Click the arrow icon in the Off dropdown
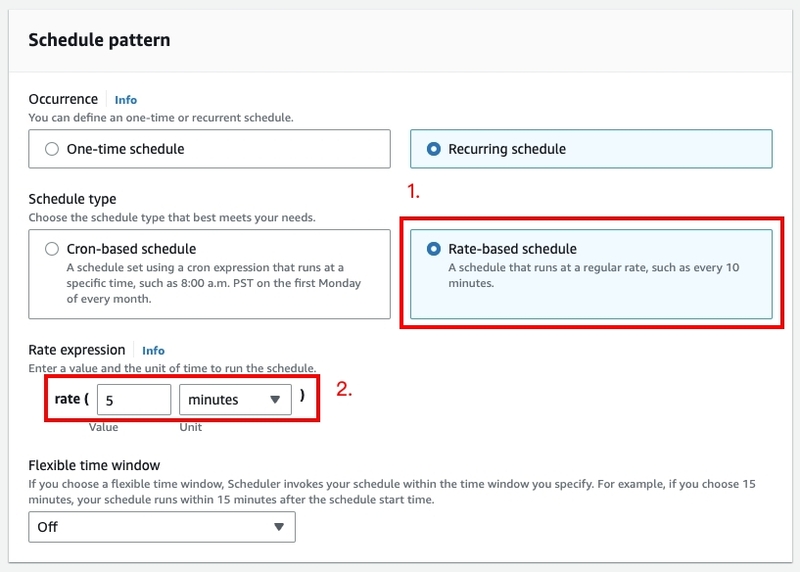800x572 pixels. click(279, 527)
